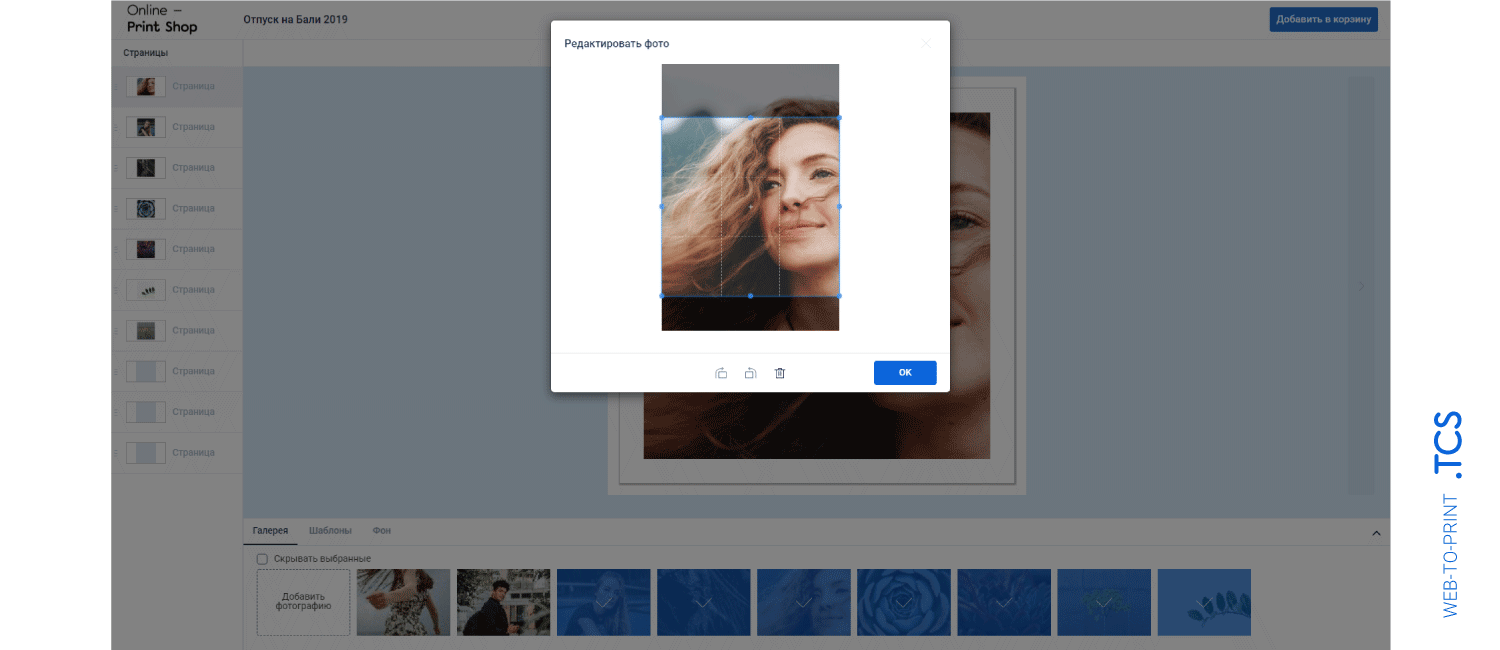Toggle the Скрывать выбранные checkbox

coord(262,558)
